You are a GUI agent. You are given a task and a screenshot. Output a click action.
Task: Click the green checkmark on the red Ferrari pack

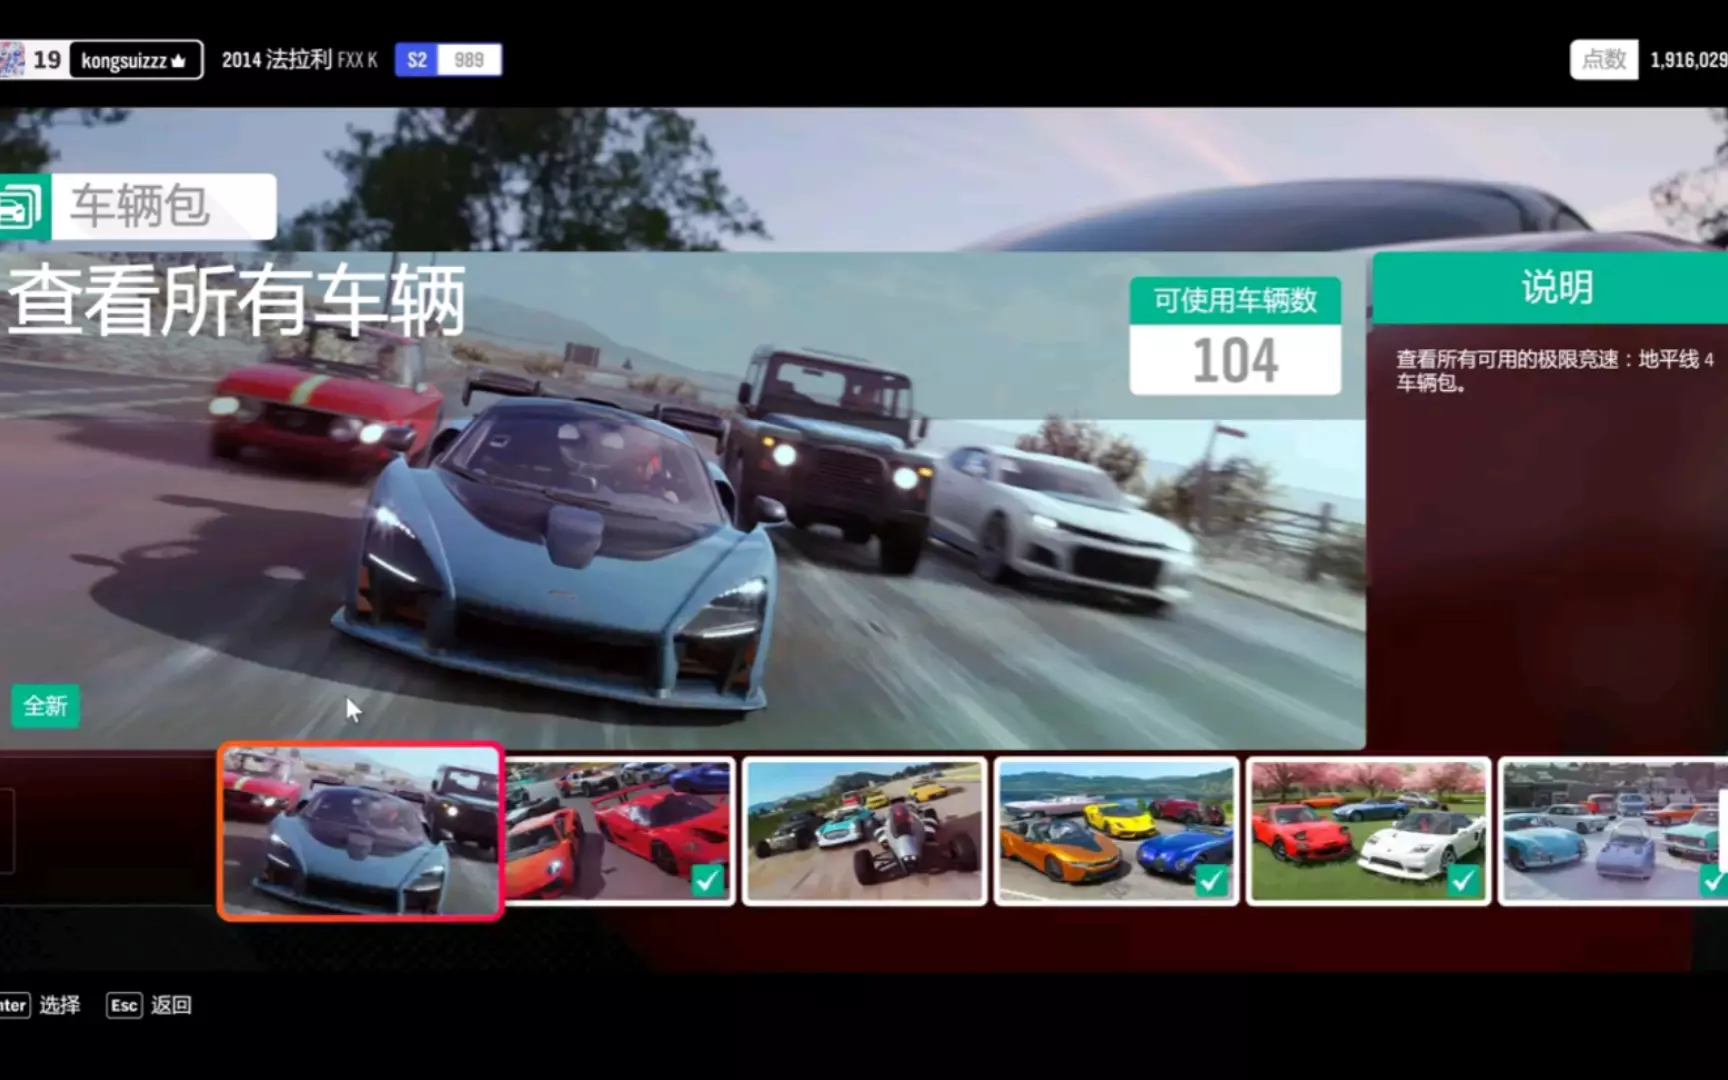pyautogui.click(x=708, y=880)
